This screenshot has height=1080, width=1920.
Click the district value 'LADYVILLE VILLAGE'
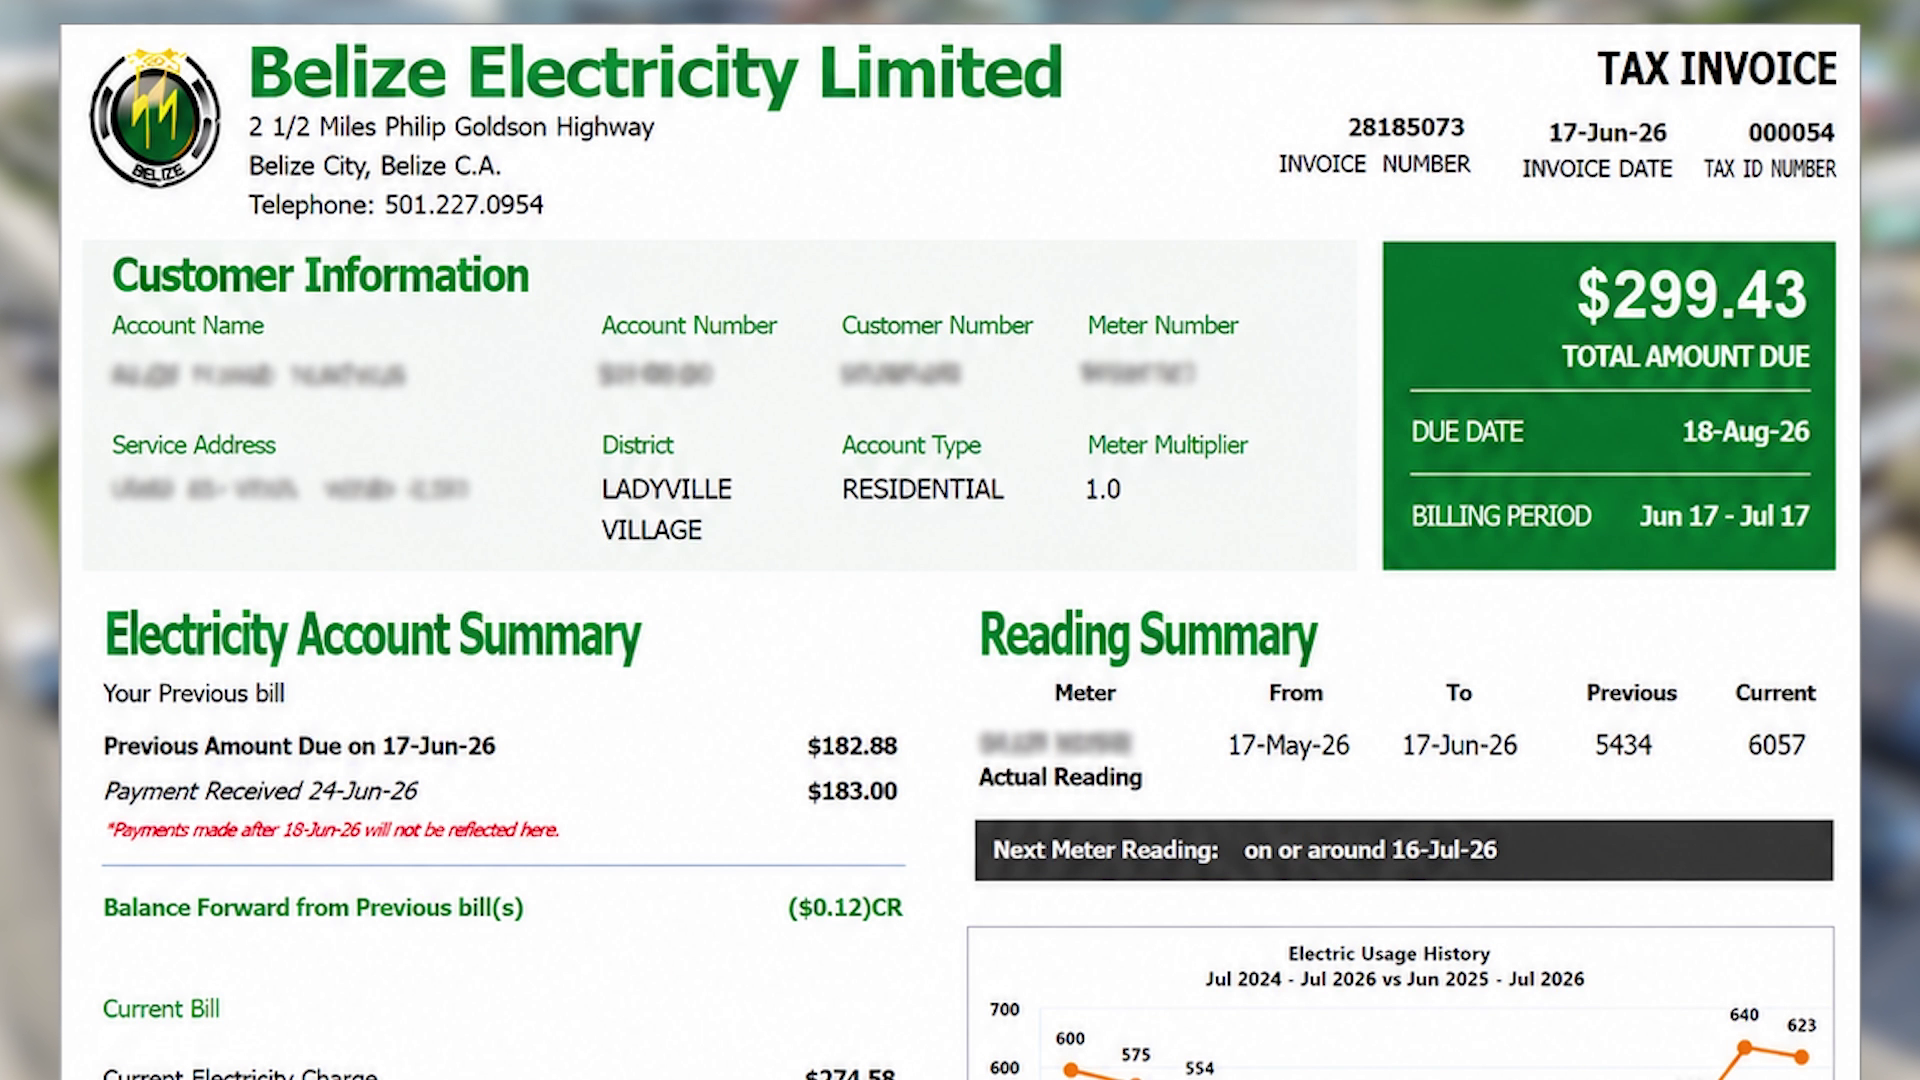point(667,509)
